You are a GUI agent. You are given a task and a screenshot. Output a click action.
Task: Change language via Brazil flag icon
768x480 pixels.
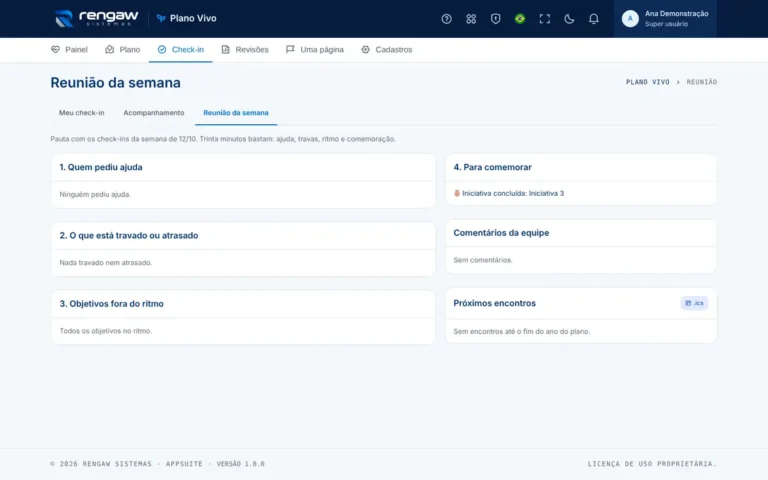coord(520,19)
